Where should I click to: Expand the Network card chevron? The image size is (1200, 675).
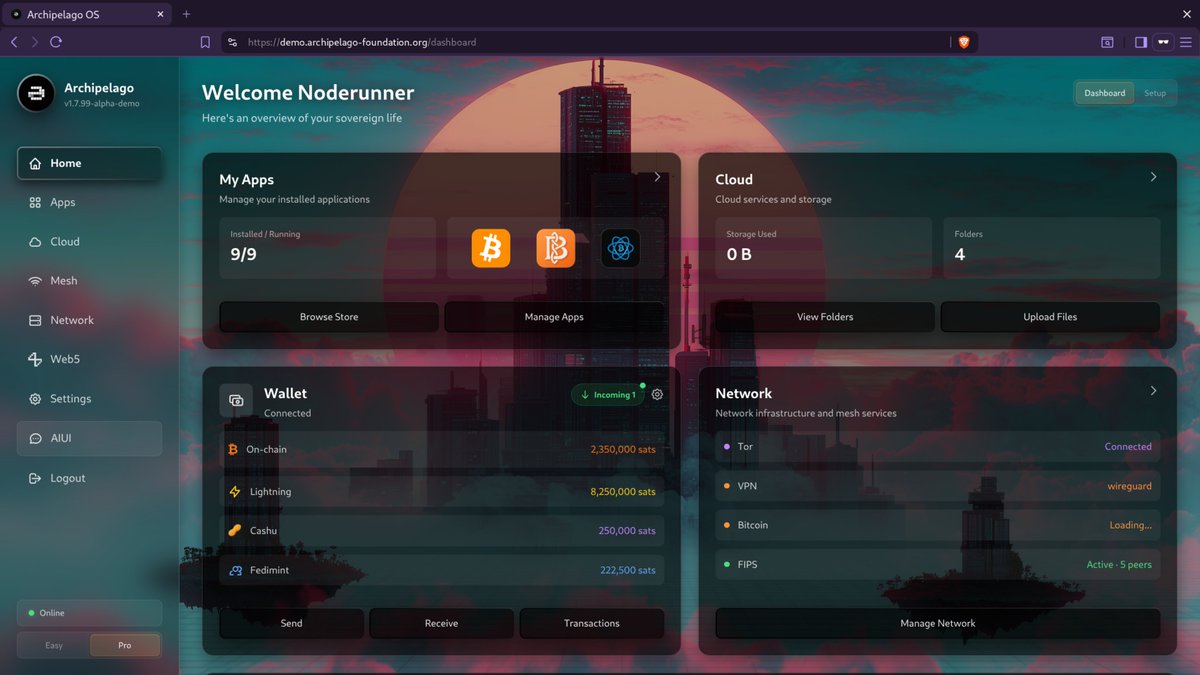(x=1153, y=391)
